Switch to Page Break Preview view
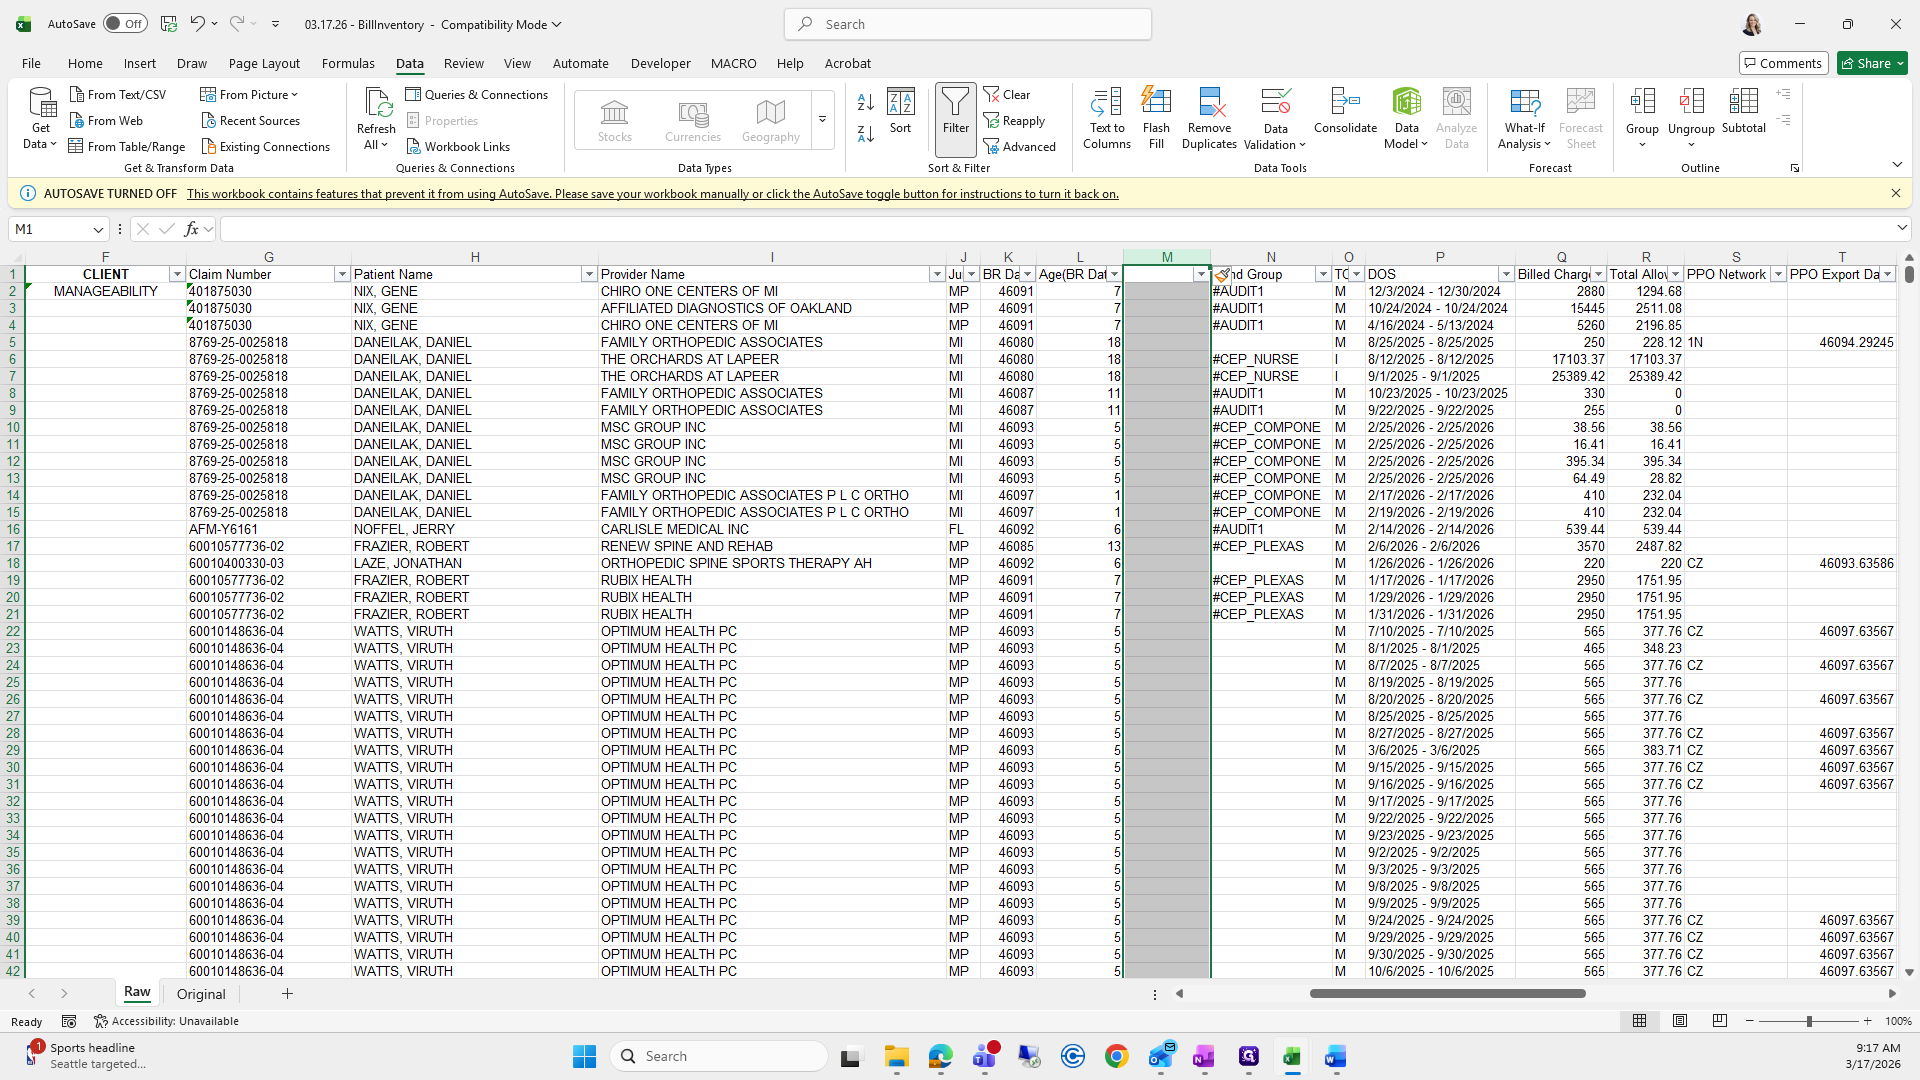Image resolution: width=1920 pixels, height=1080 pixels. [x=1719, y=1021]
